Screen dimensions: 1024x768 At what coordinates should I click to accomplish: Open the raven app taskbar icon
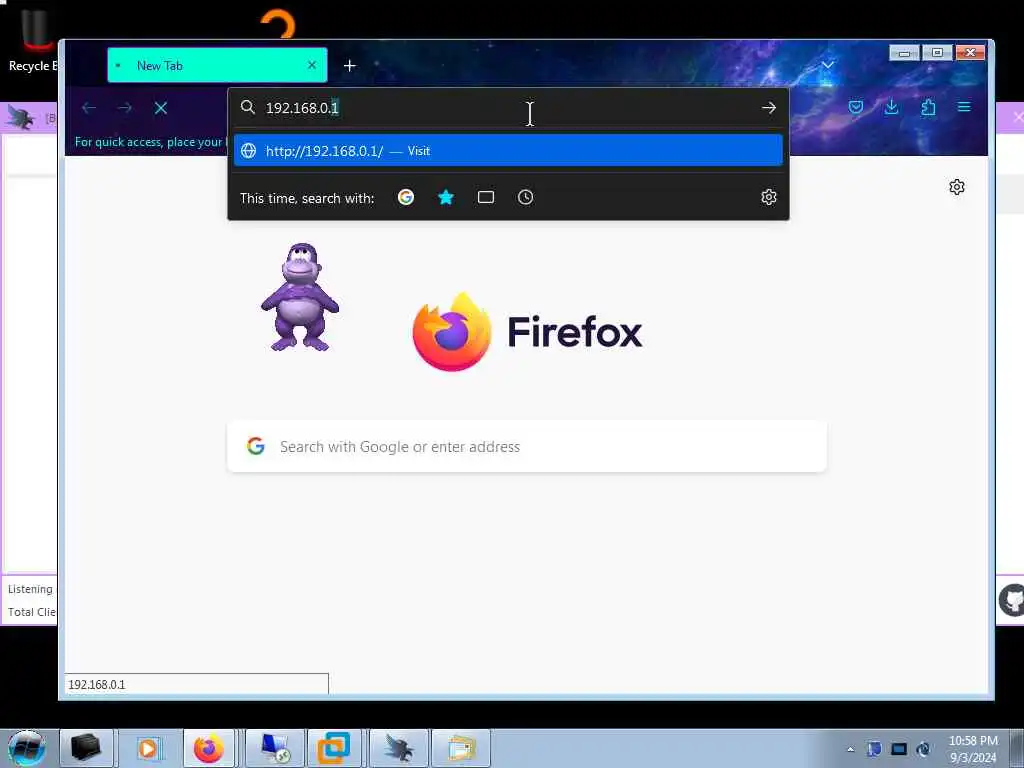(x=398, y=748)
